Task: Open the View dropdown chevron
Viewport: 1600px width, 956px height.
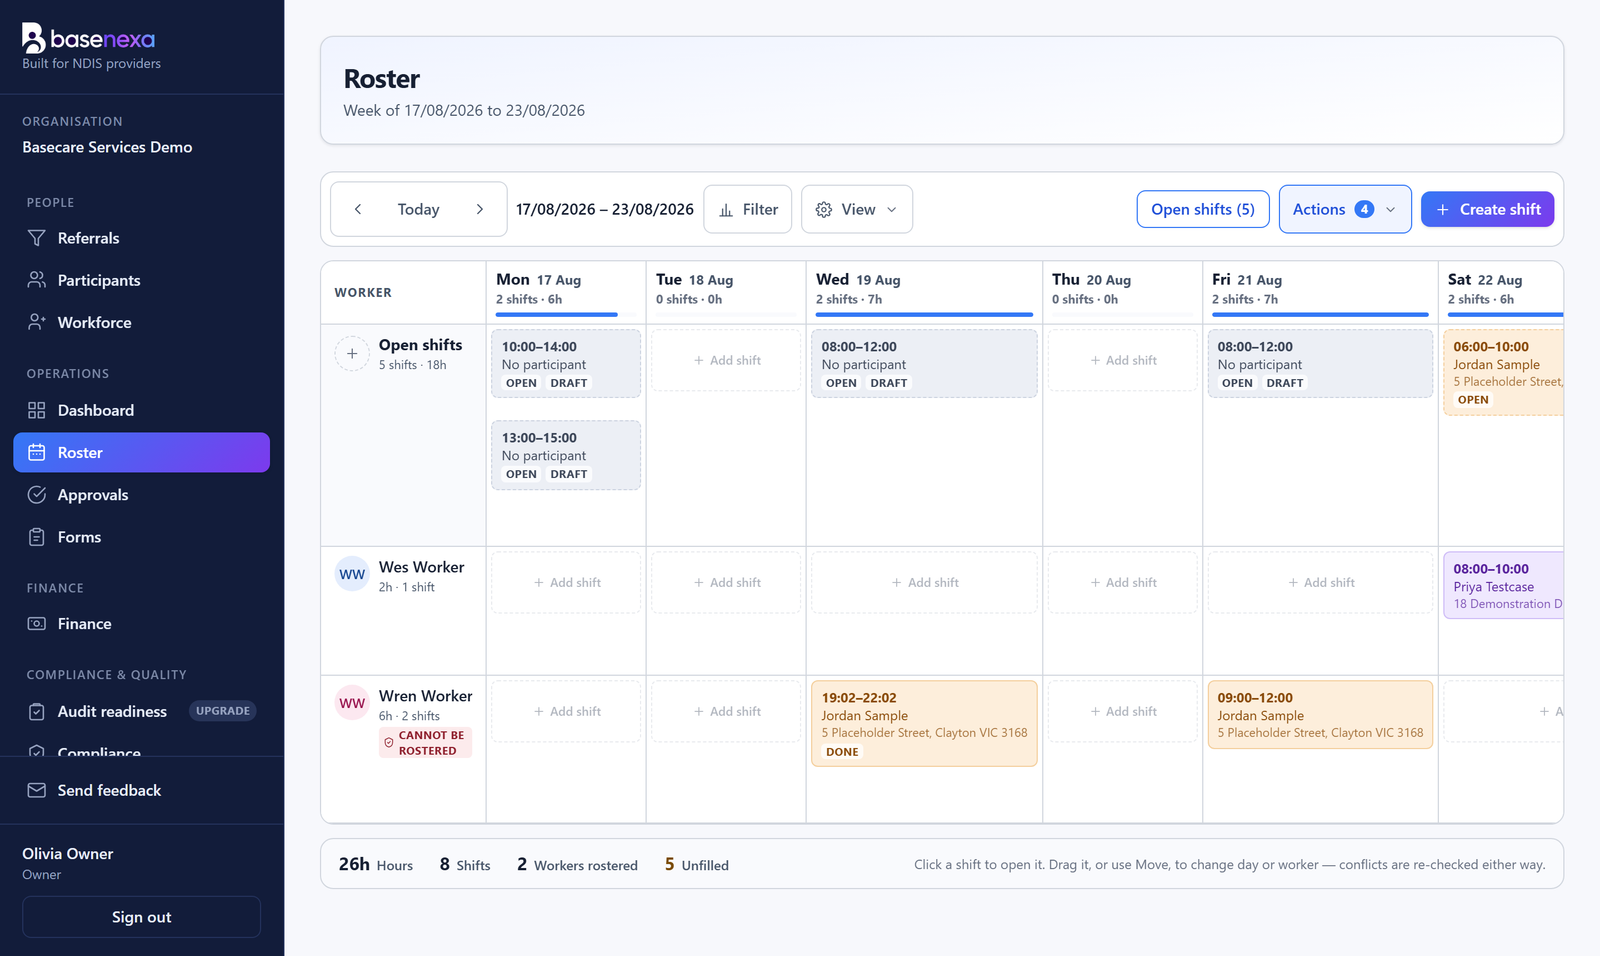Action: pos(892,209)
